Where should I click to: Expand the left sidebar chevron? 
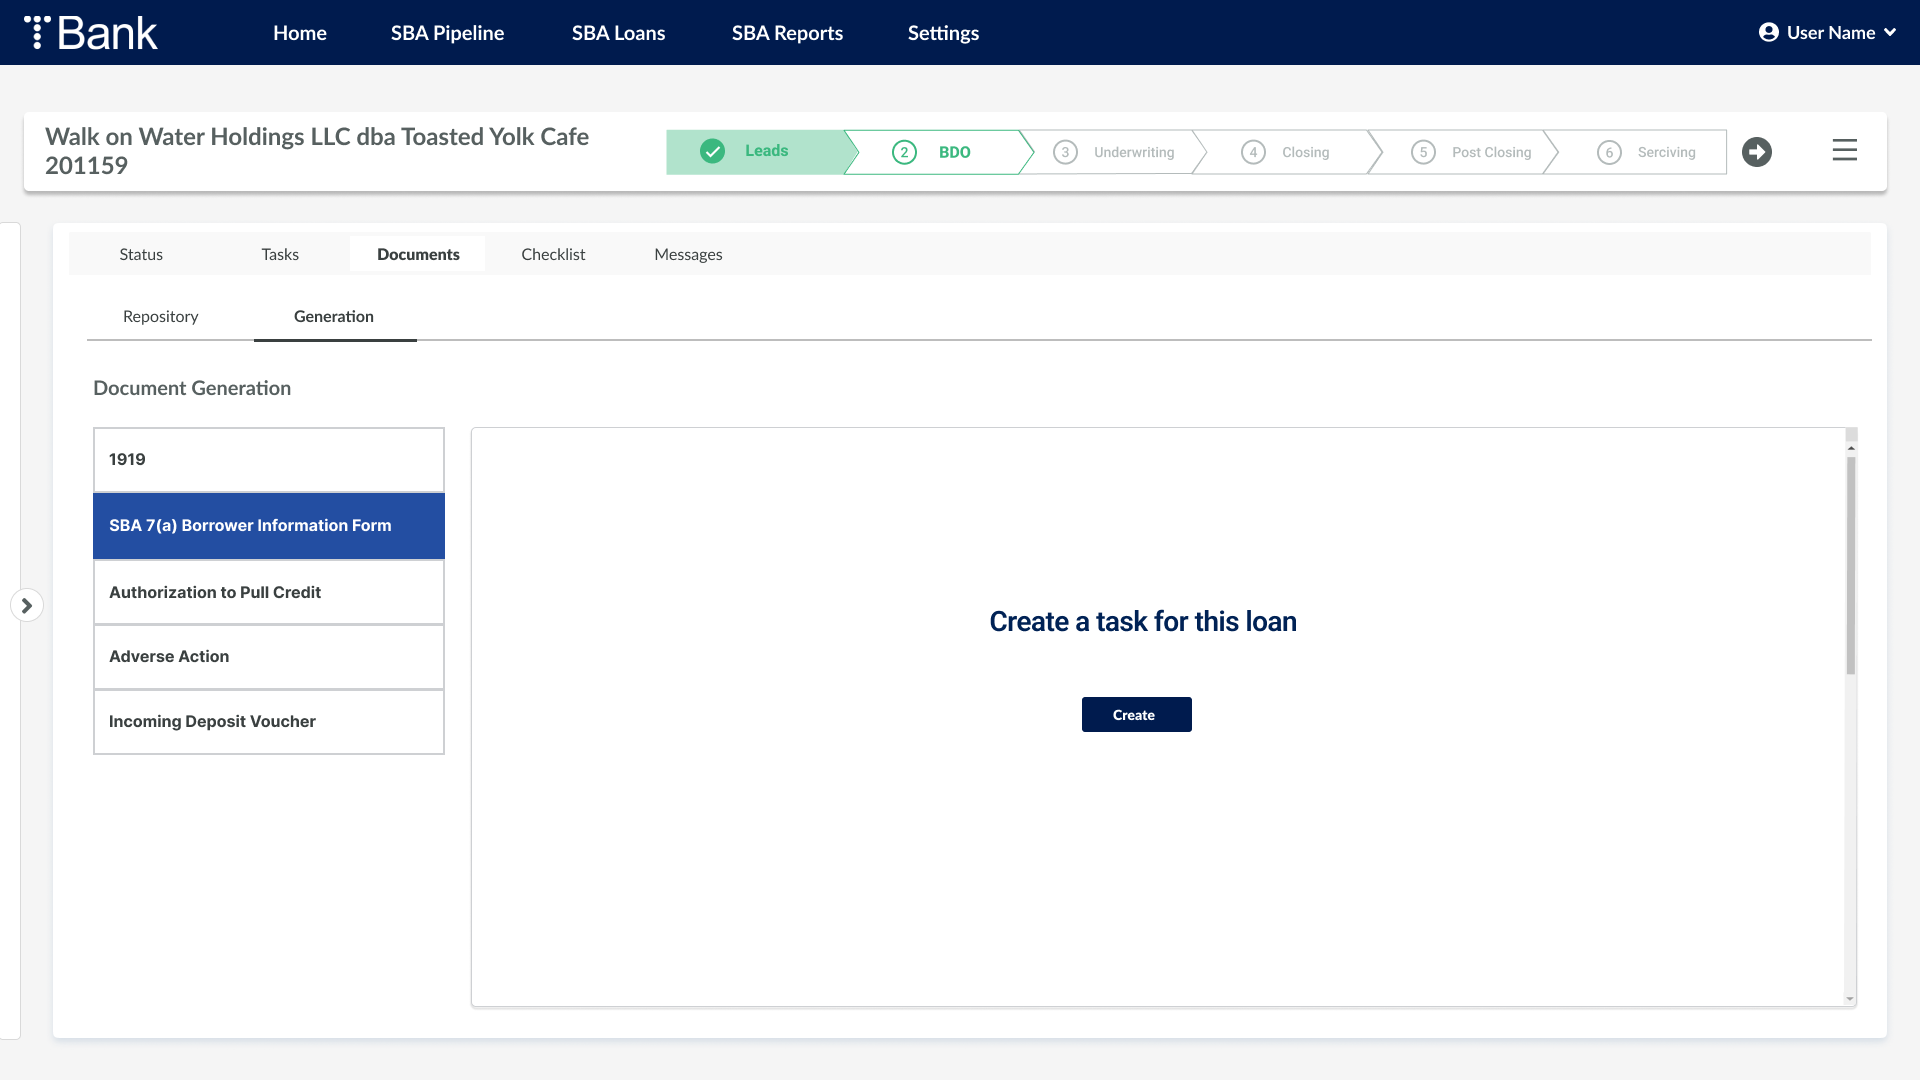click(x=27, y=605)
